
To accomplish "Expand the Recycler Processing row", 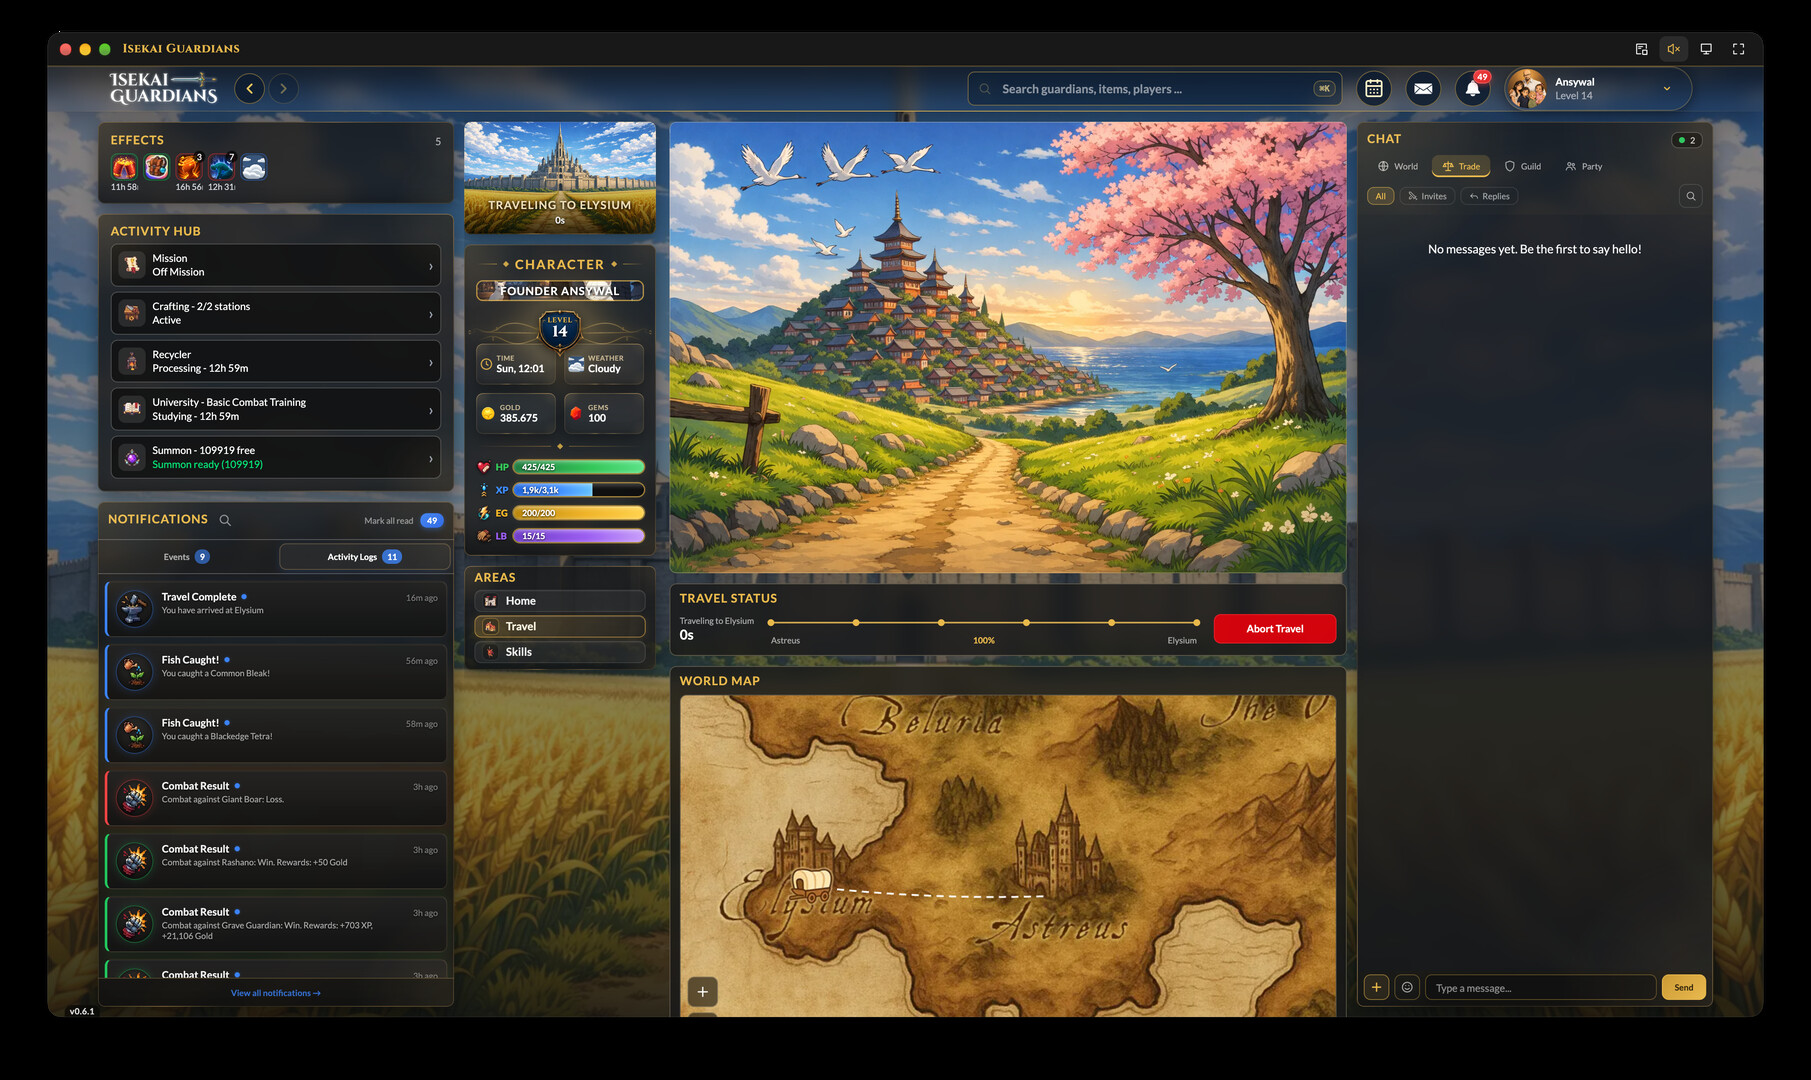I will tap(276, 361).
